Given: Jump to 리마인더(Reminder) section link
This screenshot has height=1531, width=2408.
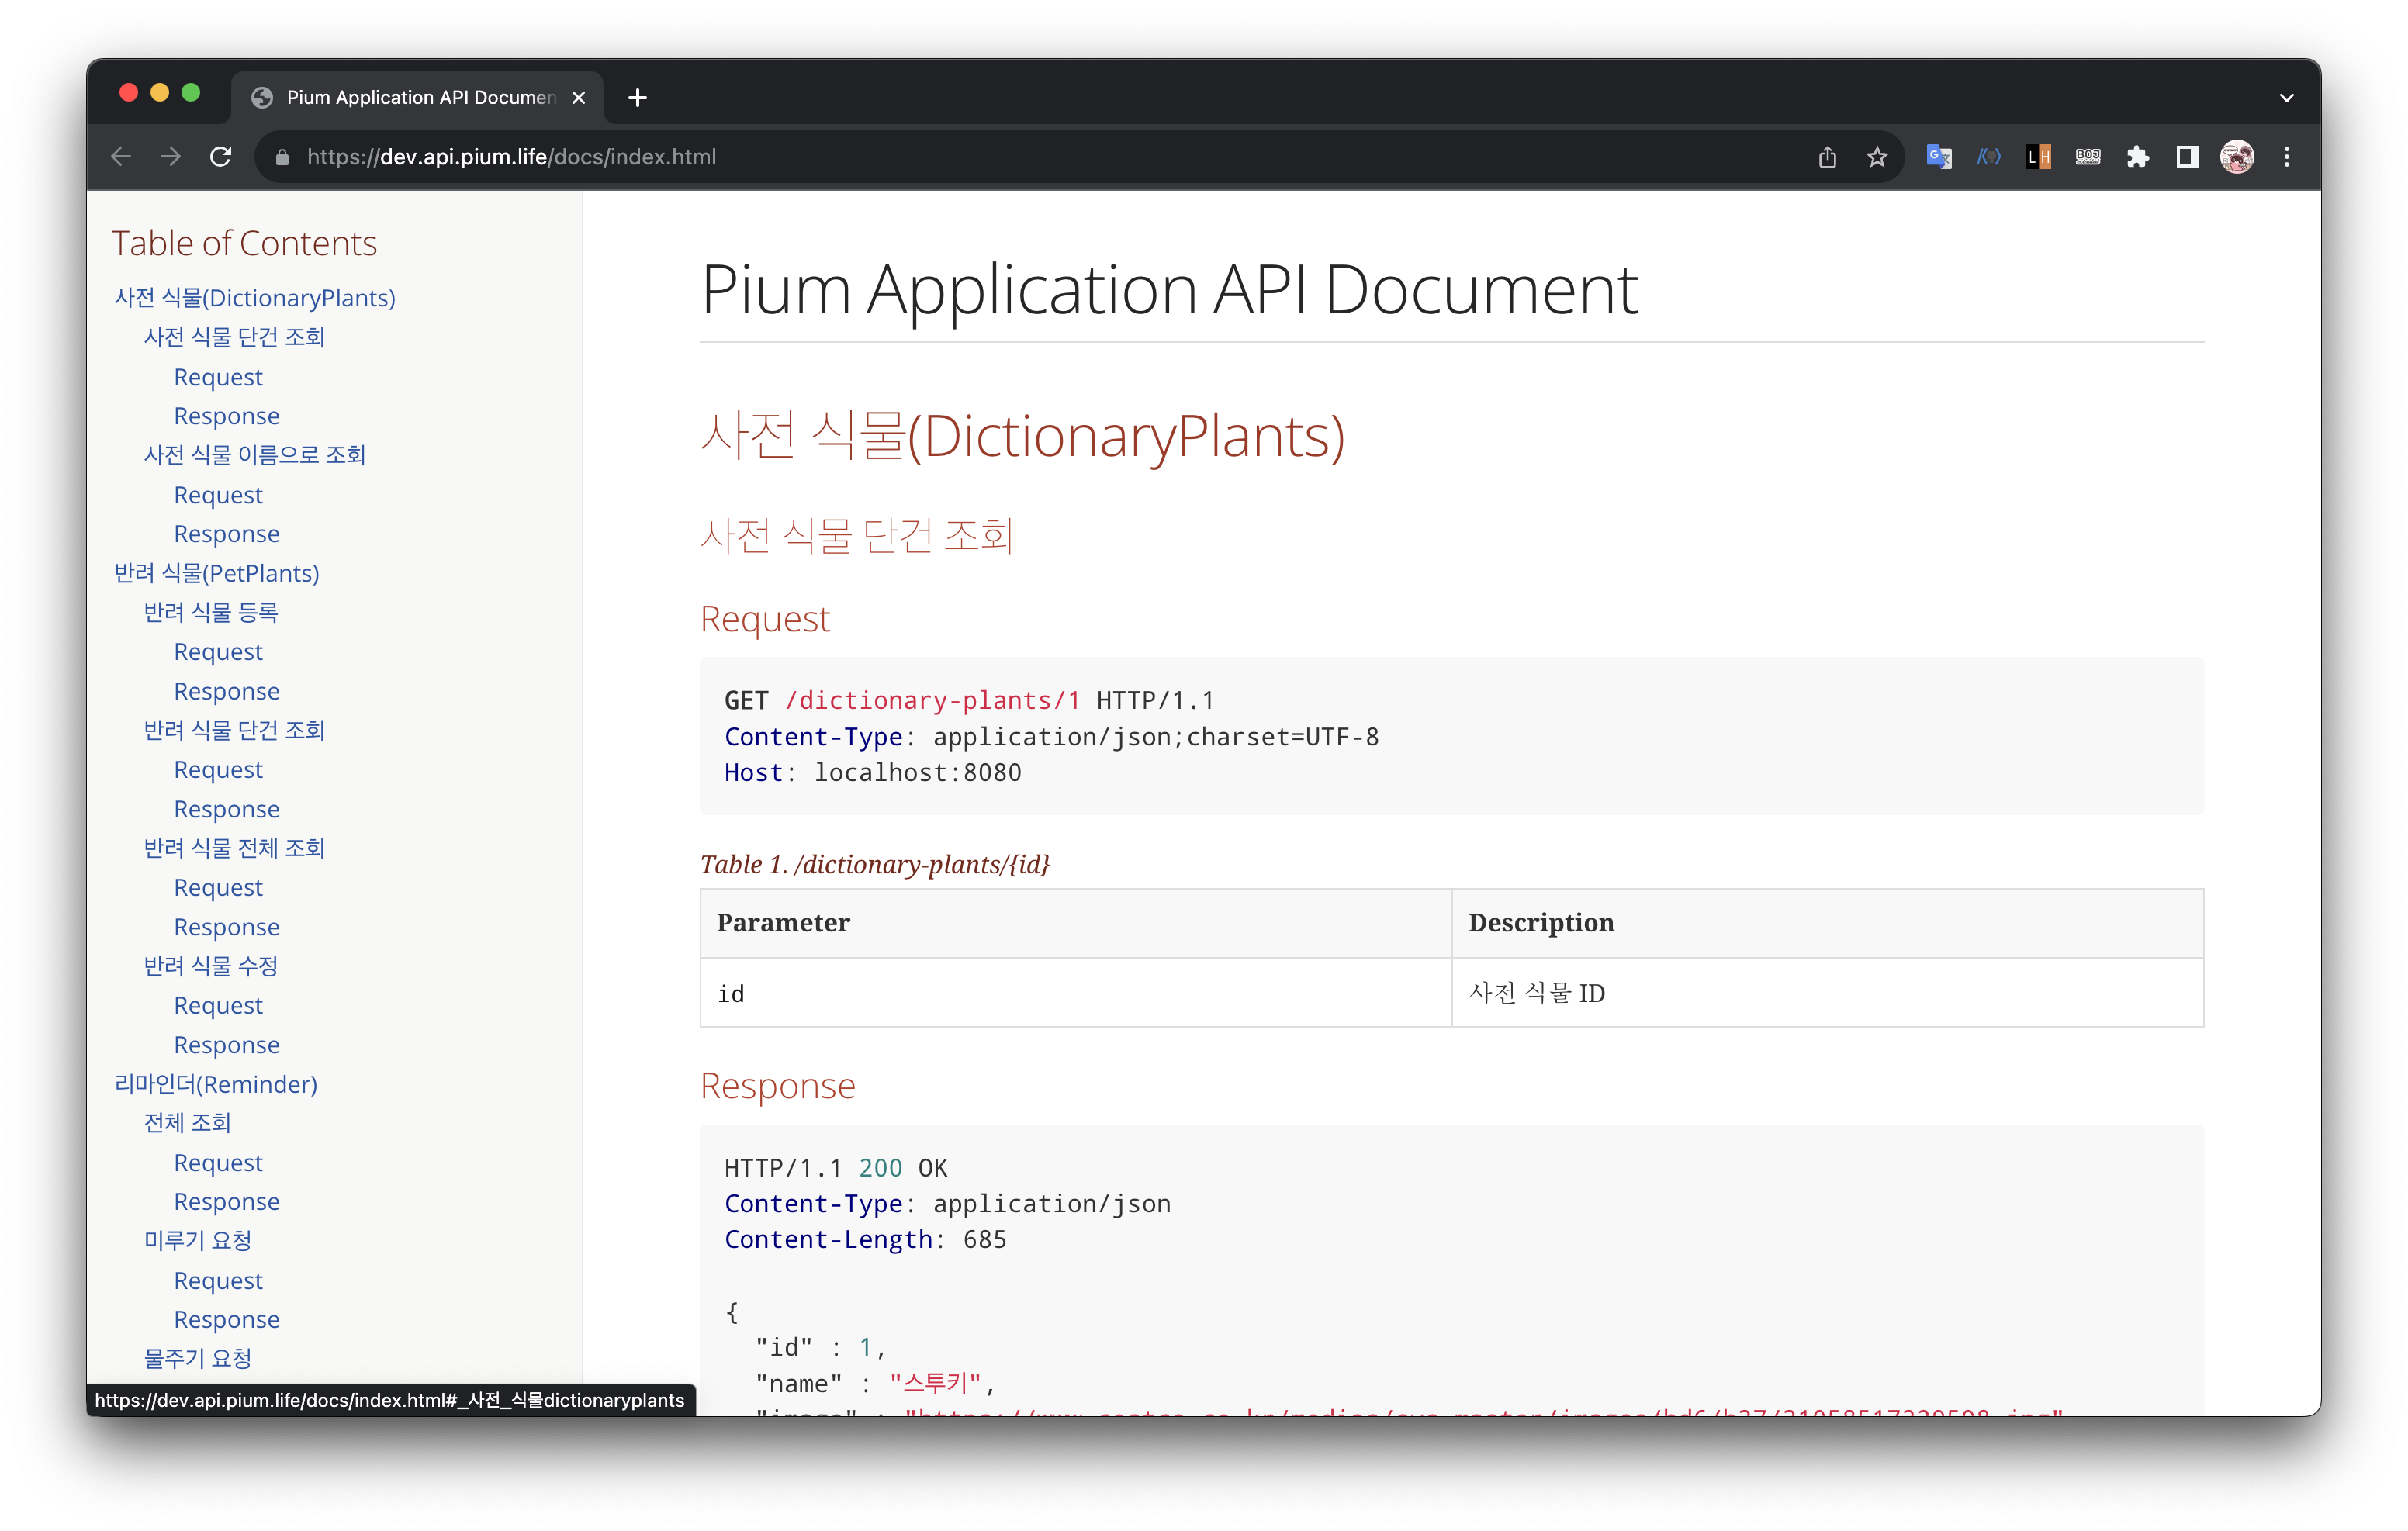Looking at the screenshot, I should point(216,1084).
